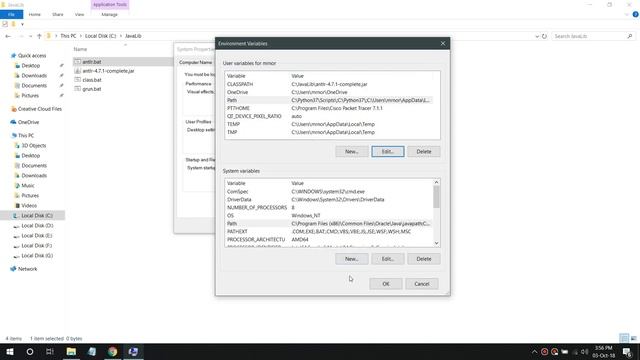
Task: Open the View ribbon tab
Action: tap(79, 14)
